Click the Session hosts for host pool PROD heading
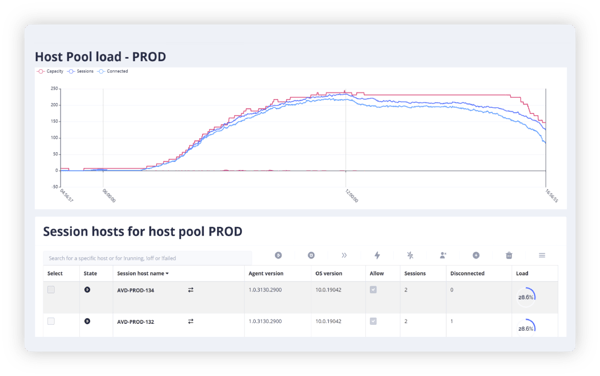 pos(143,232)
